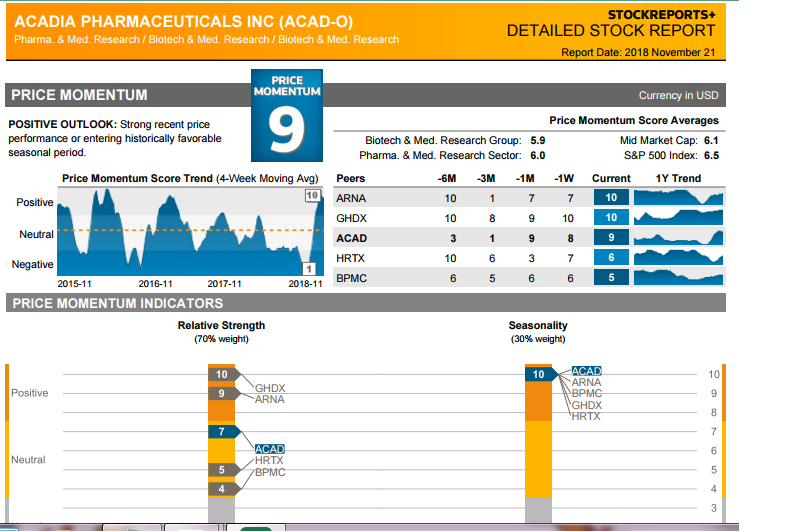The height and width of the screenshot is (532, 788).
Task: Select the 2015-11 date on the trend chart axis
Action: click(x=74, y=284)
